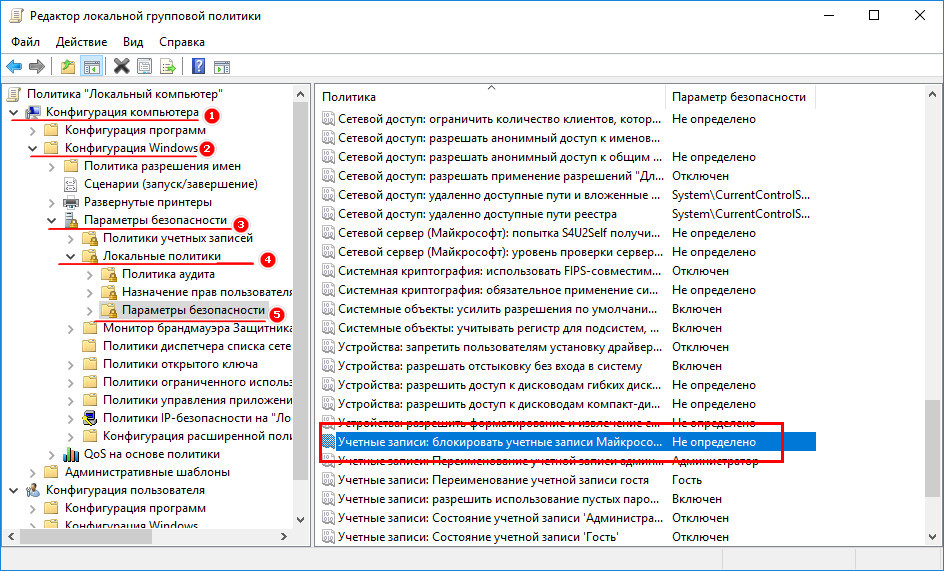The height and width of the screenshot is (571, 944).
Task: Click the Конфигурация пользователя user icon
Action: pyautogui.click(x=33, y=490)
